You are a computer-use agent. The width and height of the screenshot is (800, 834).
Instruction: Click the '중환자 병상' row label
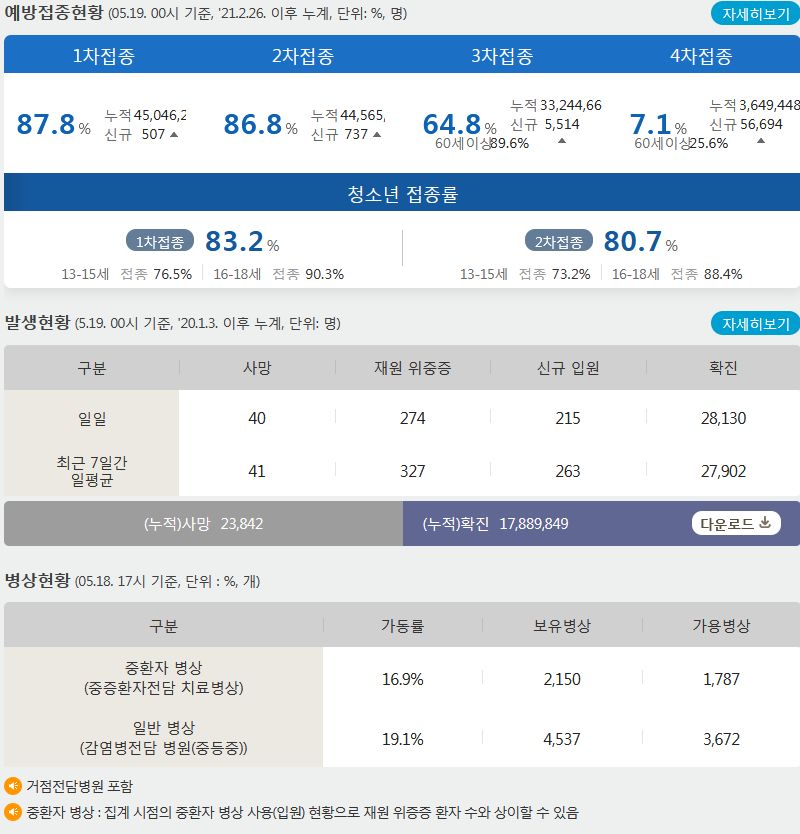coord(163,677)
